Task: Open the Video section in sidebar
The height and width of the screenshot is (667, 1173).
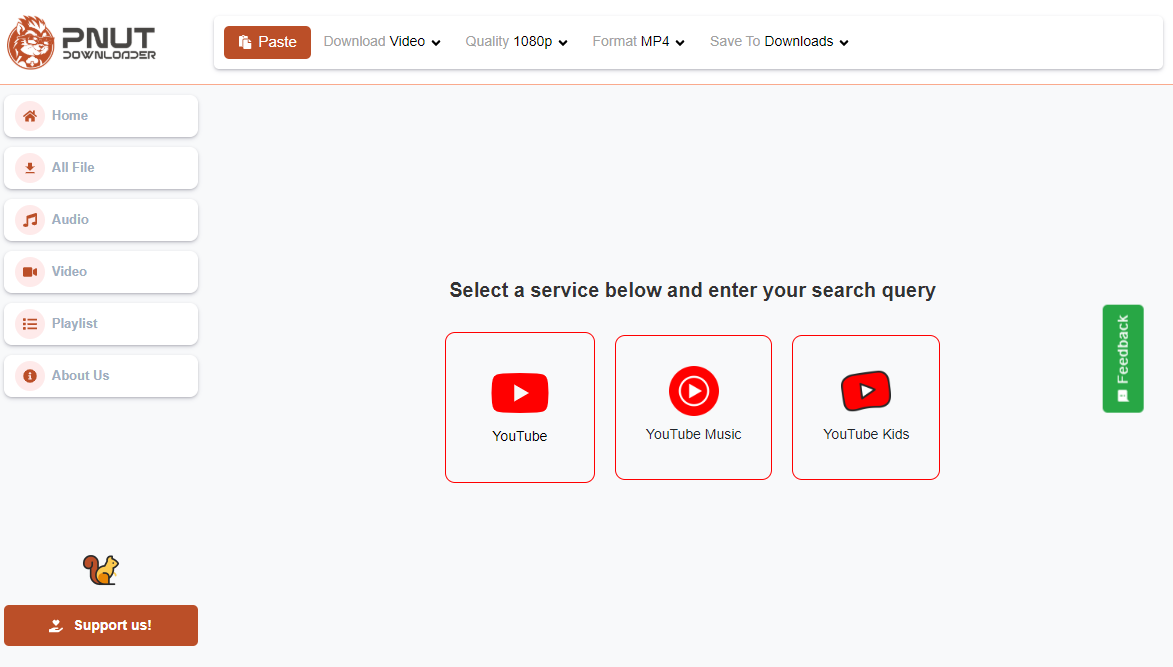Action: (101, 271)
